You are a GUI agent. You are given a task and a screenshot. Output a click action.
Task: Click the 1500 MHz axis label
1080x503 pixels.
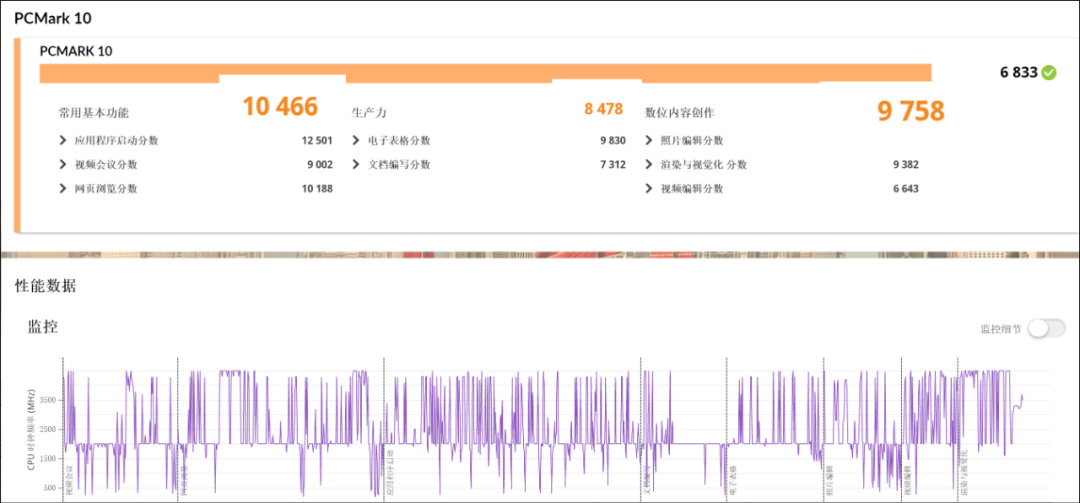point(46,459)
